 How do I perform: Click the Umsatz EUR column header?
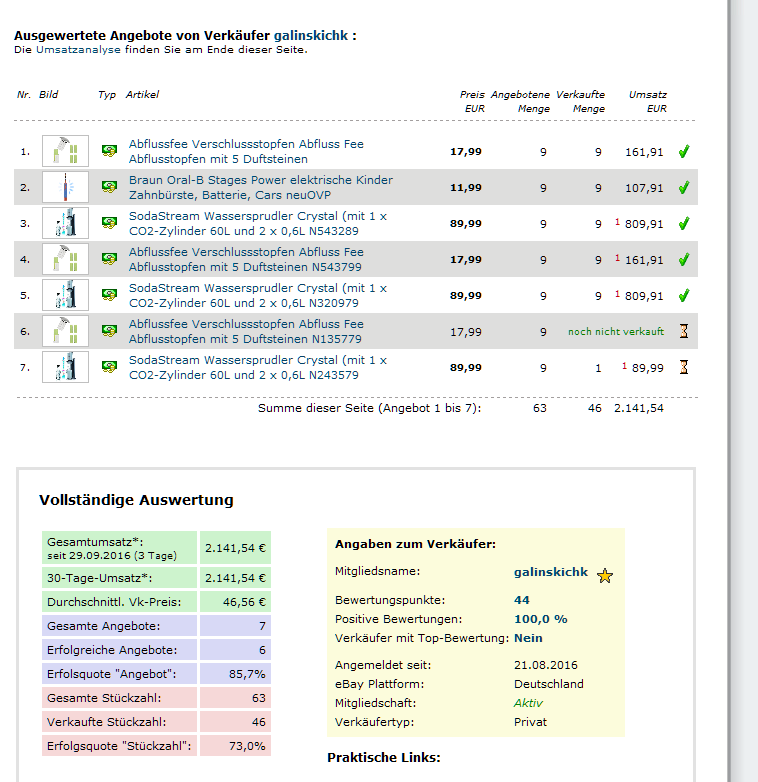pyautogui.click(x=648, y=101)
